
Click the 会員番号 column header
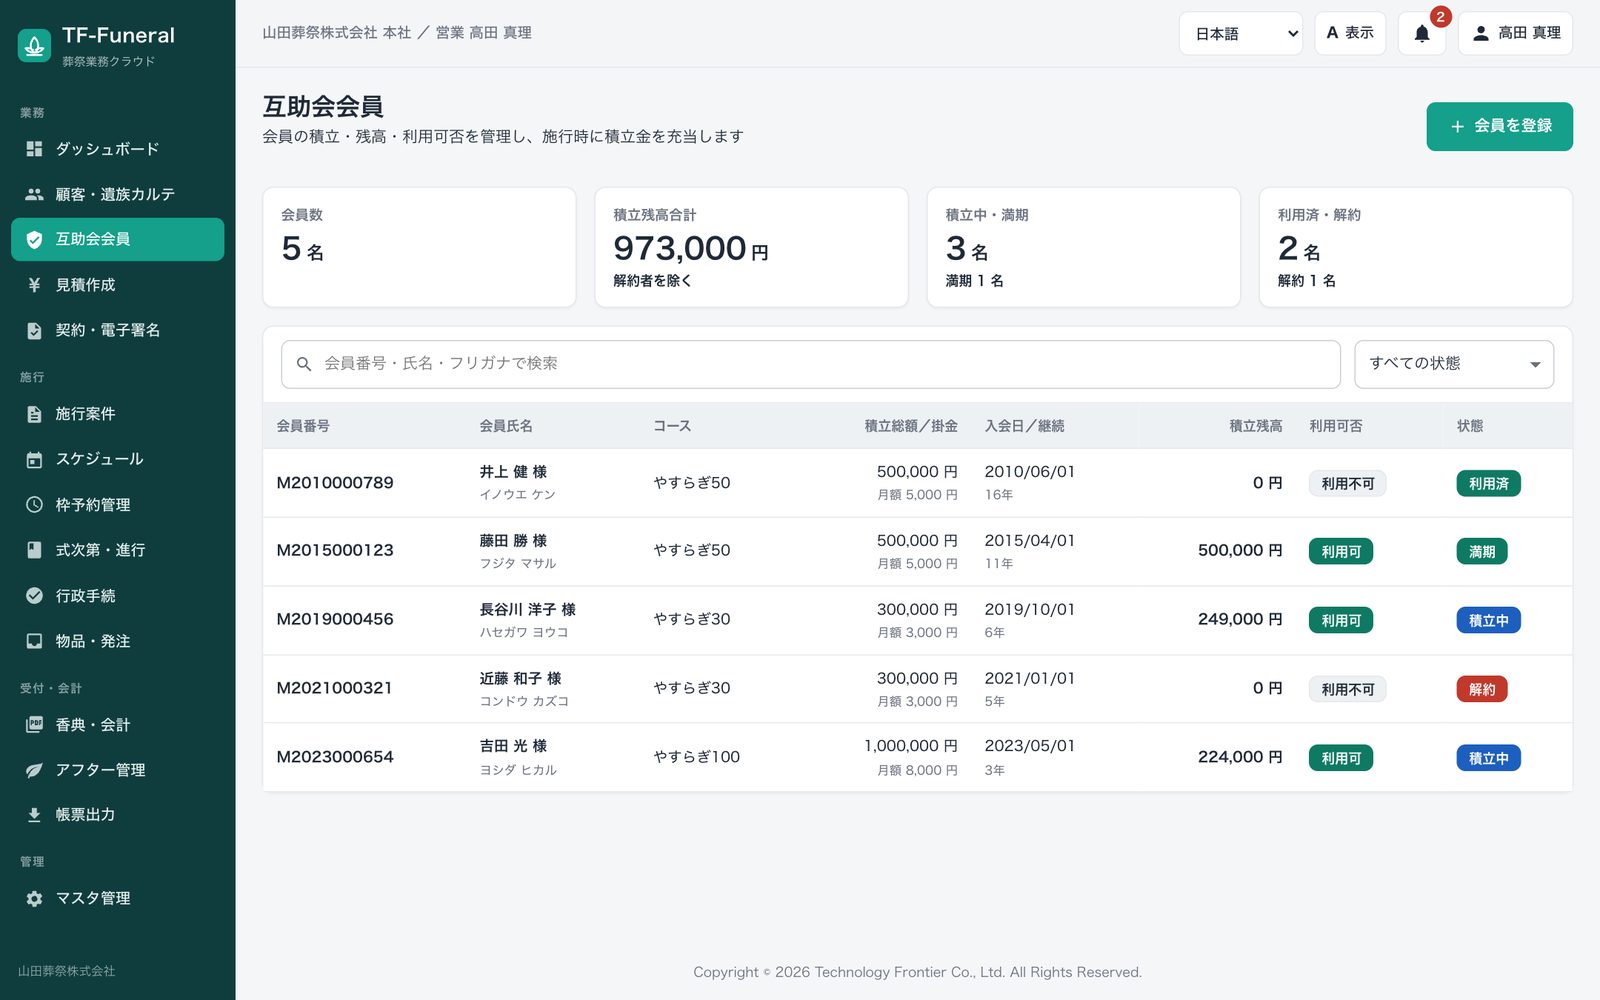[303, 426]
